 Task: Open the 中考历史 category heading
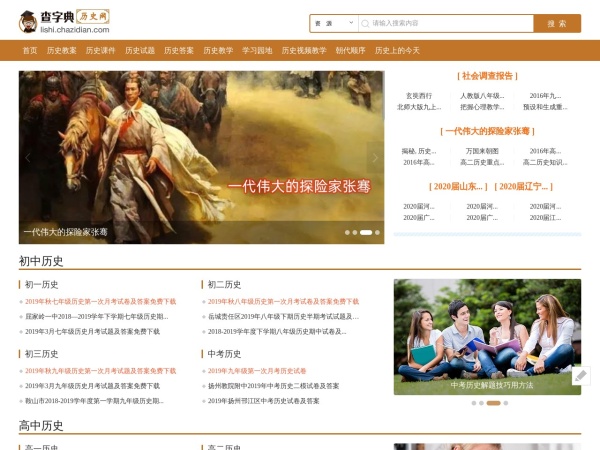[x=224, y=353]
